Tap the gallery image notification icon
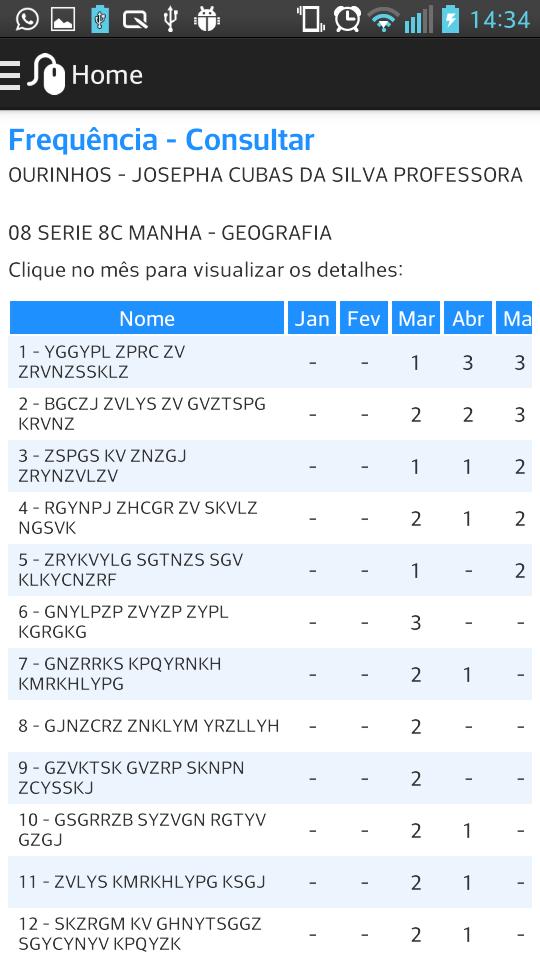This screenshot has width=540, height=960. click(x=63, y=19)
